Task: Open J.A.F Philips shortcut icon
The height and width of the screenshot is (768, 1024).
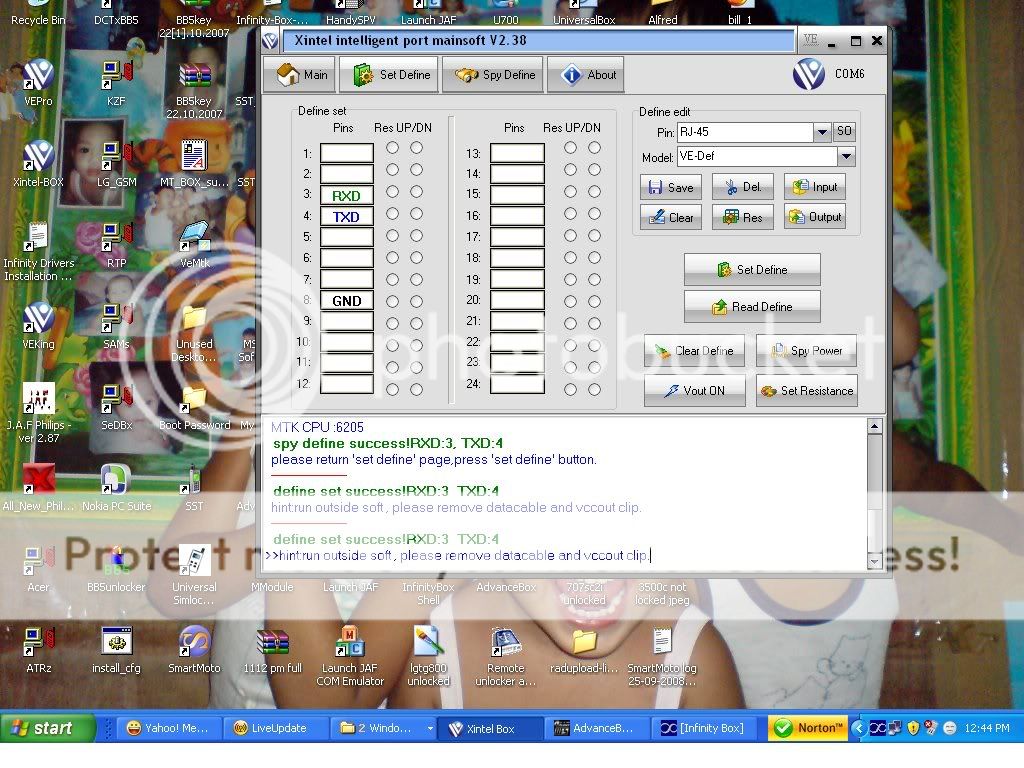Action: (38, 399)
